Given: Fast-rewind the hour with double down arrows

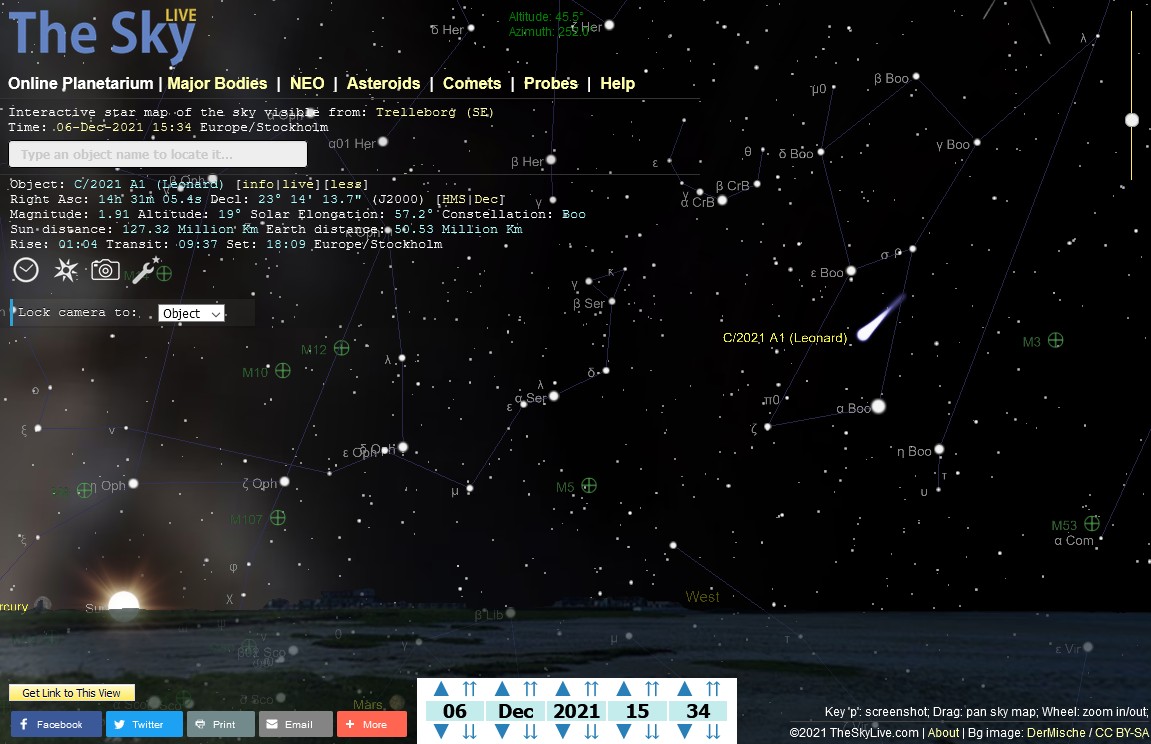Looking at the screenshot, I should [652, 732].
